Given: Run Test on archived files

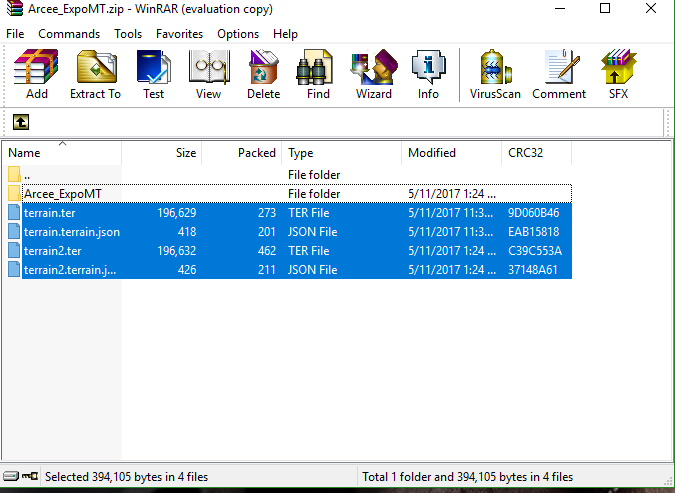Looking at the screenshot, I should [153, 75].
